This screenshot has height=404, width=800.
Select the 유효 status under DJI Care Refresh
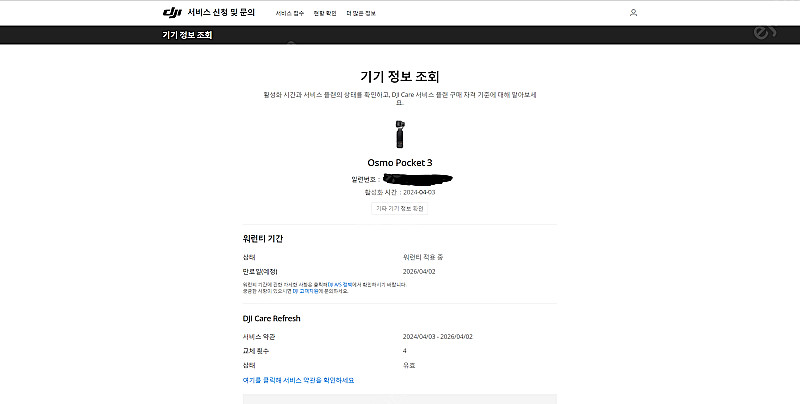tap(409, 365)
